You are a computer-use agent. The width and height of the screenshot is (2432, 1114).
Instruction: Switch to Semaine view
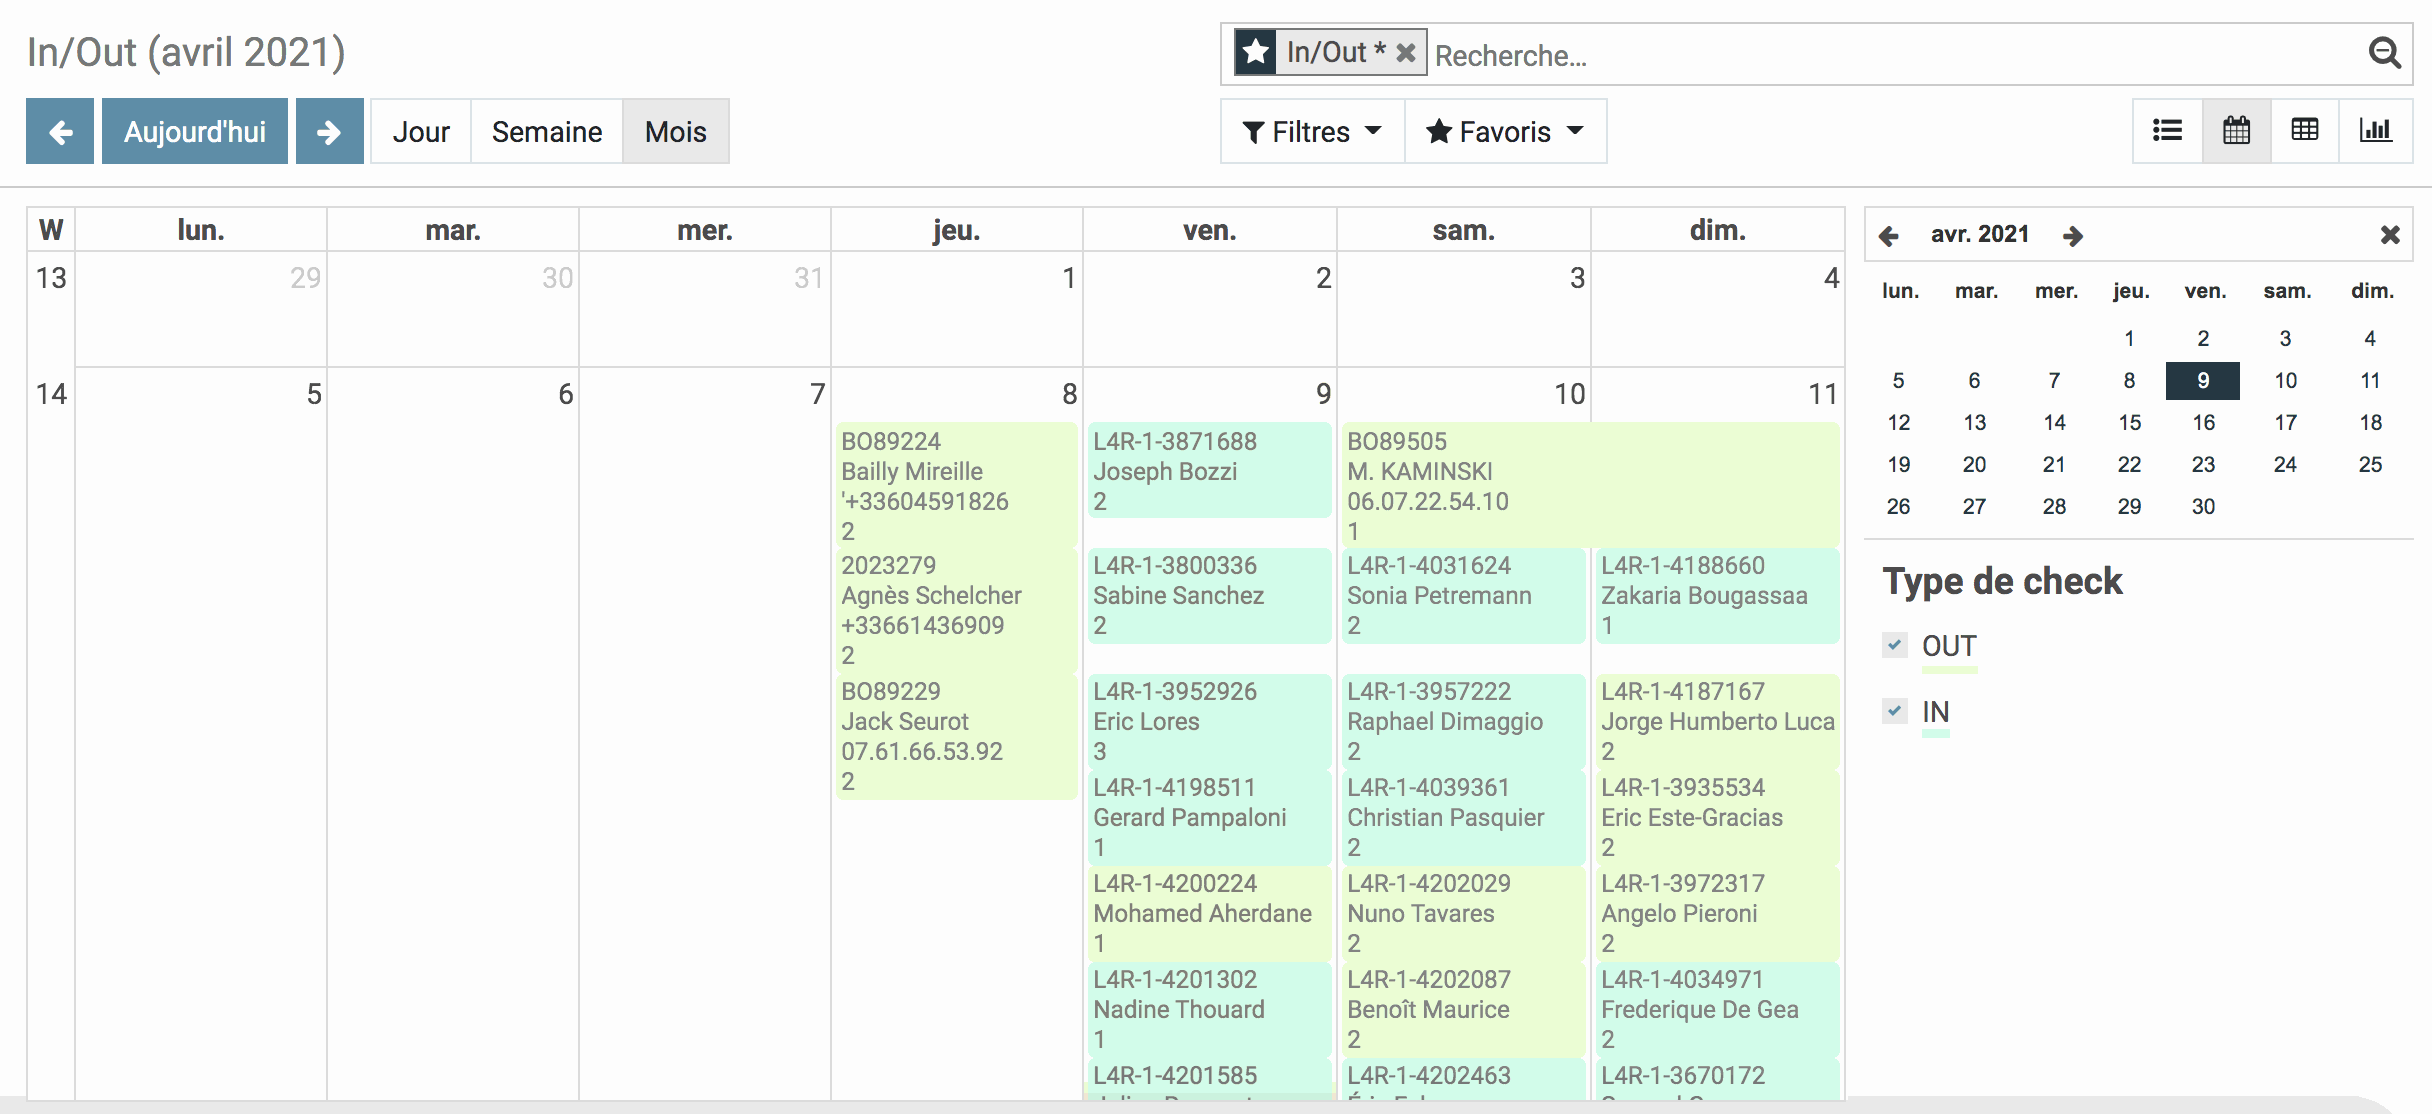point(546,131)
